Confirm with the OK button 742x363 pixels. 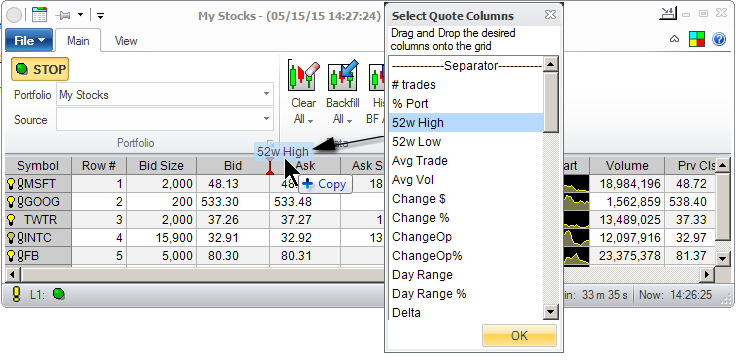(x=519, y=336)
